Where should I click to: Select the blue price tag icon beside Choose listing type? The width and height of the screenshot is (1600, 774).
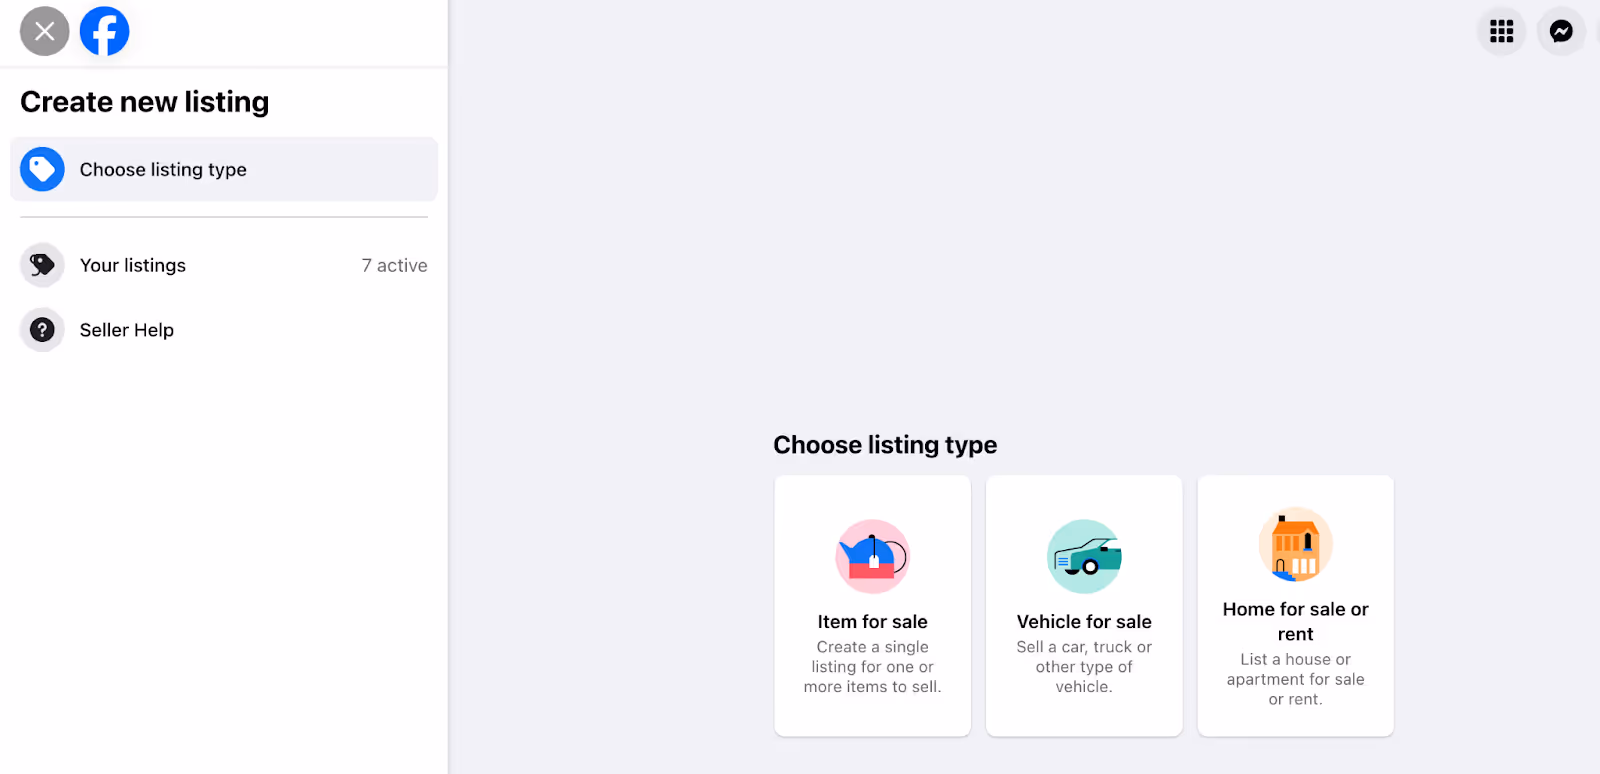pos(42,169)
